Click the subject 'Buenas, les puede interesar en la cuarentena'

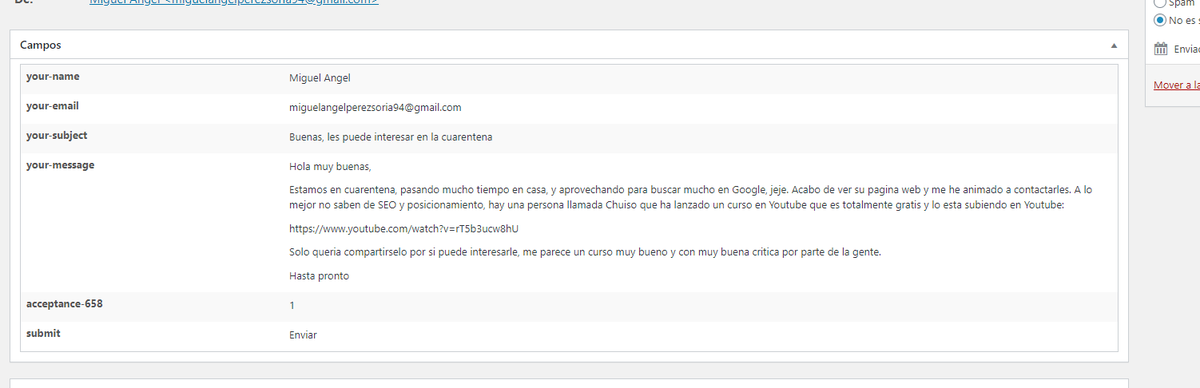[x=390, y=137]
